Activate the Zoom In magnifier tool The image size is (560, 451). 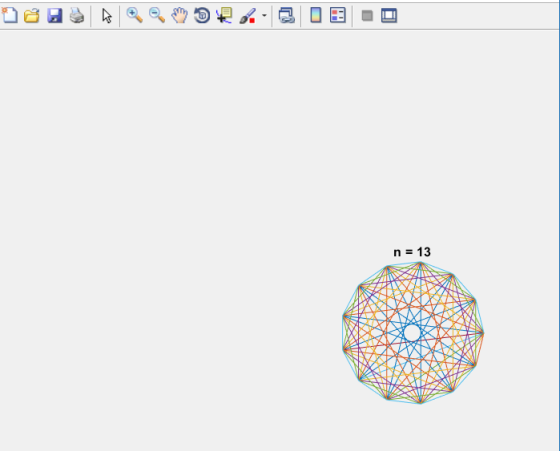[135, 16]
